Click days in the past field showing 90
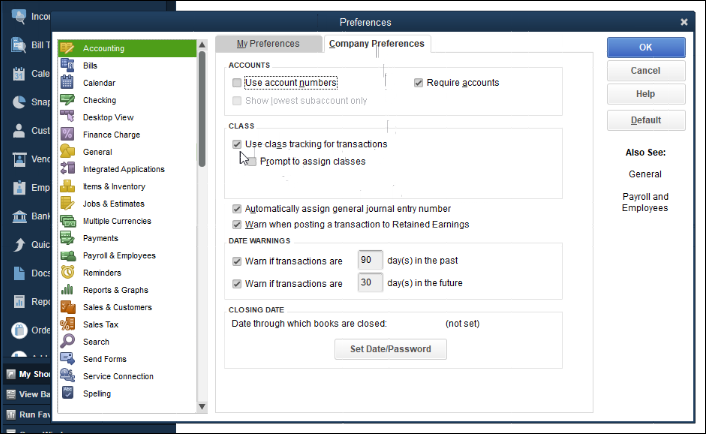The image size is (706, 434). tap(370, 260)
